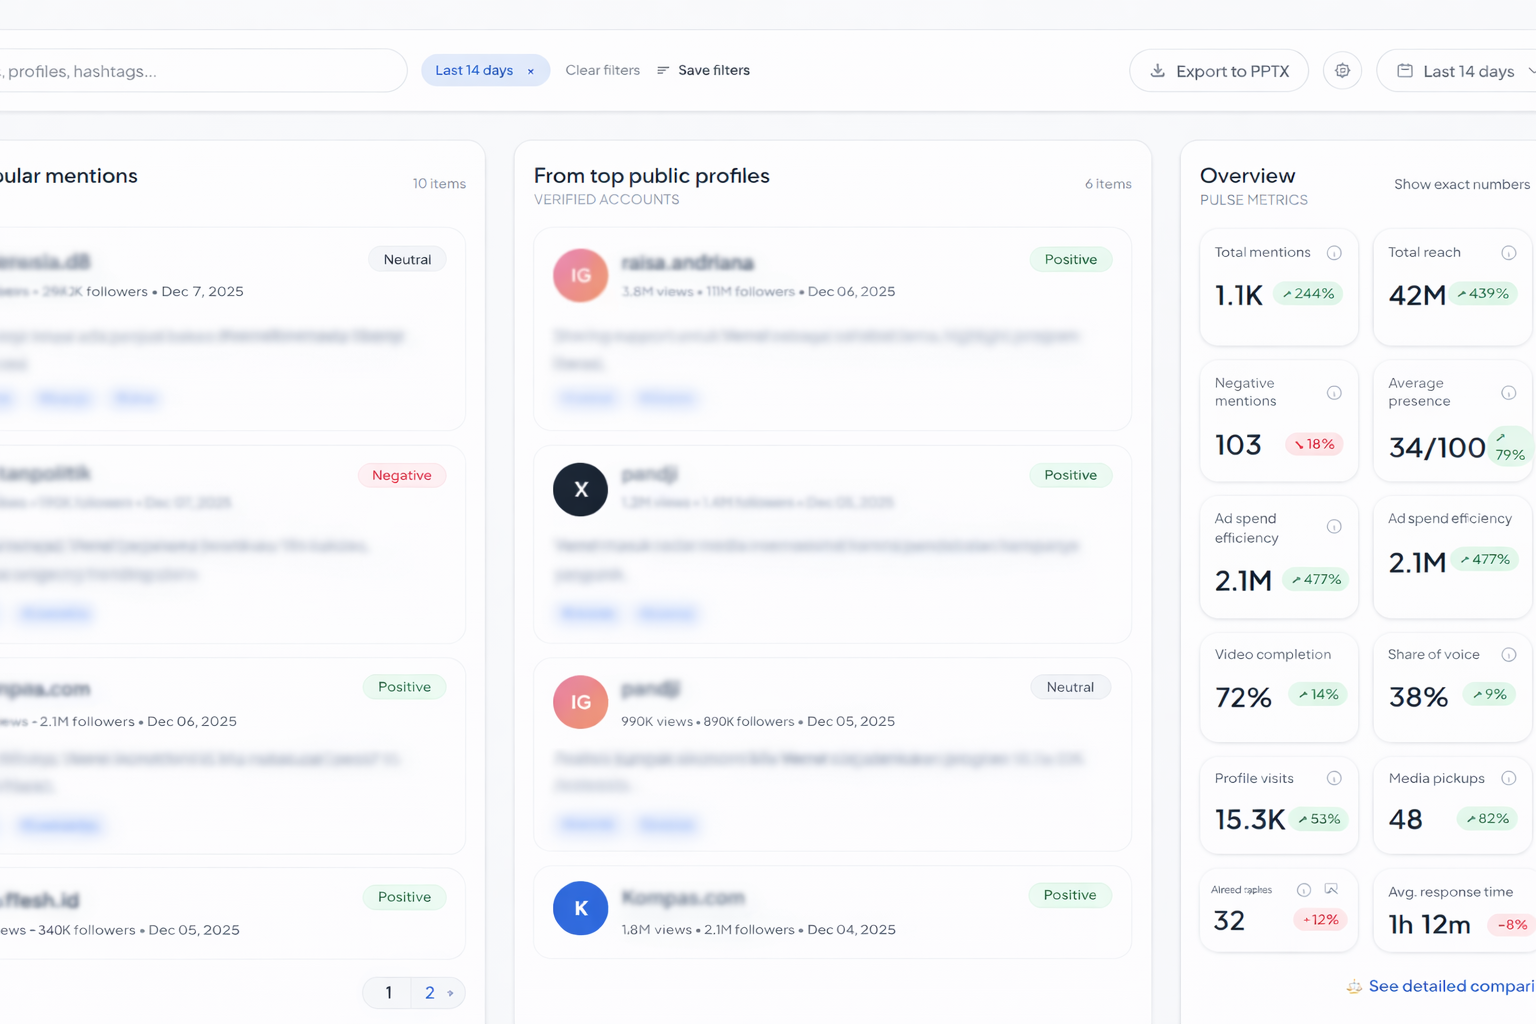Select page 1 in mentions pagination
The width and height of the screenshot is (1536, 1024).
point(389,993)
